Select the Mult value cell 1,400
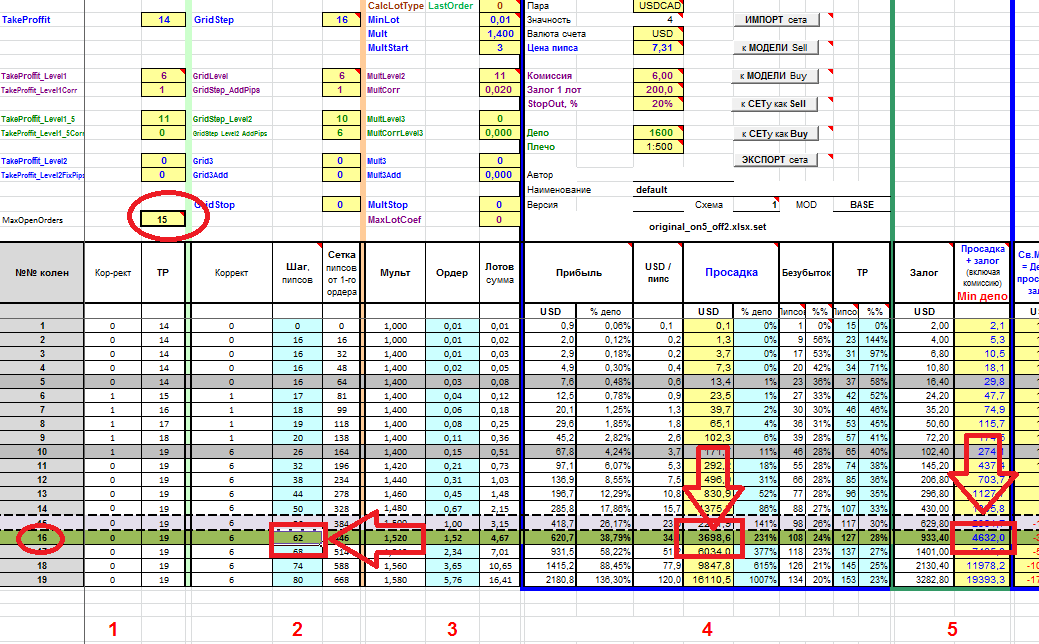 (x=500, y=34)
